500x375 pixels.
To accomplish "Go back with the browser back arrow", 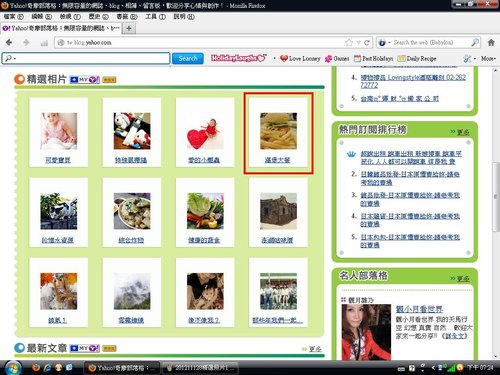I will (9, 42).
